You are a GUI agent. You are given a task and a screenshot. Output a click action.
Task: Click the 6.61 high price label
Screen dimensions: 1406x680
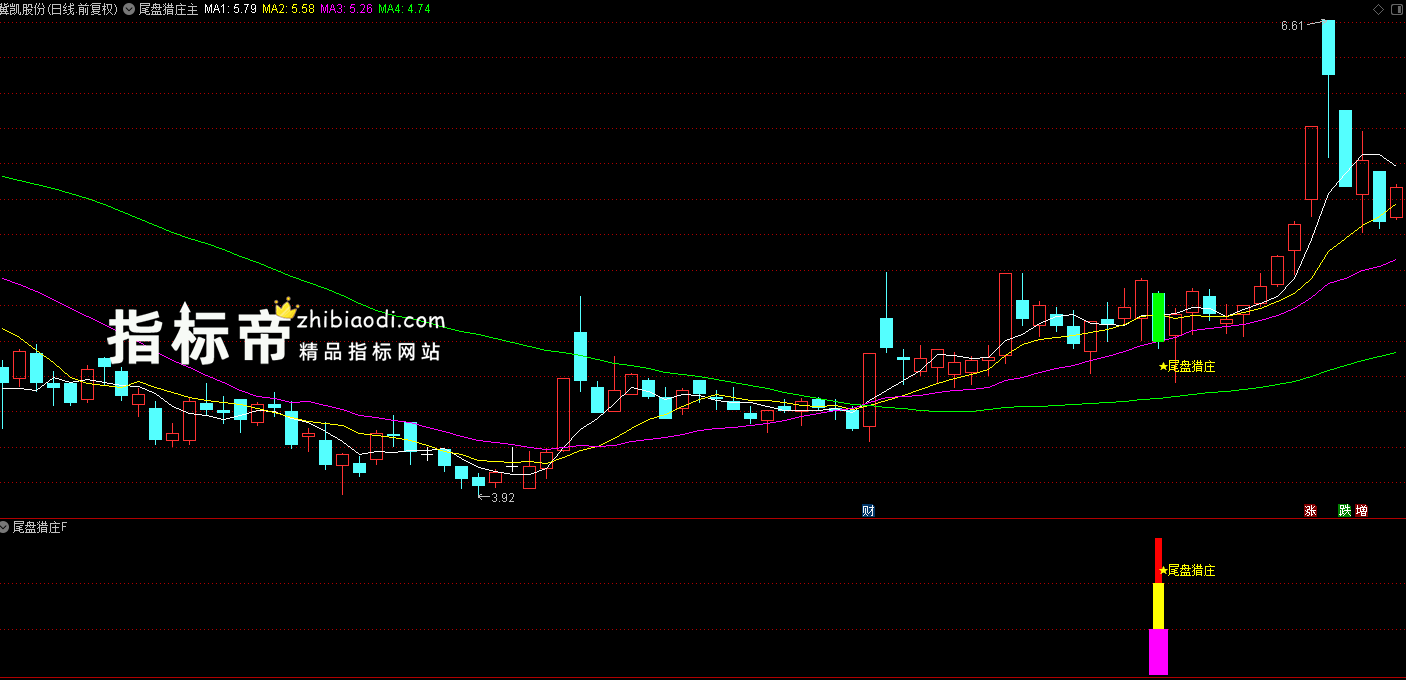(x=1292, y=26)
